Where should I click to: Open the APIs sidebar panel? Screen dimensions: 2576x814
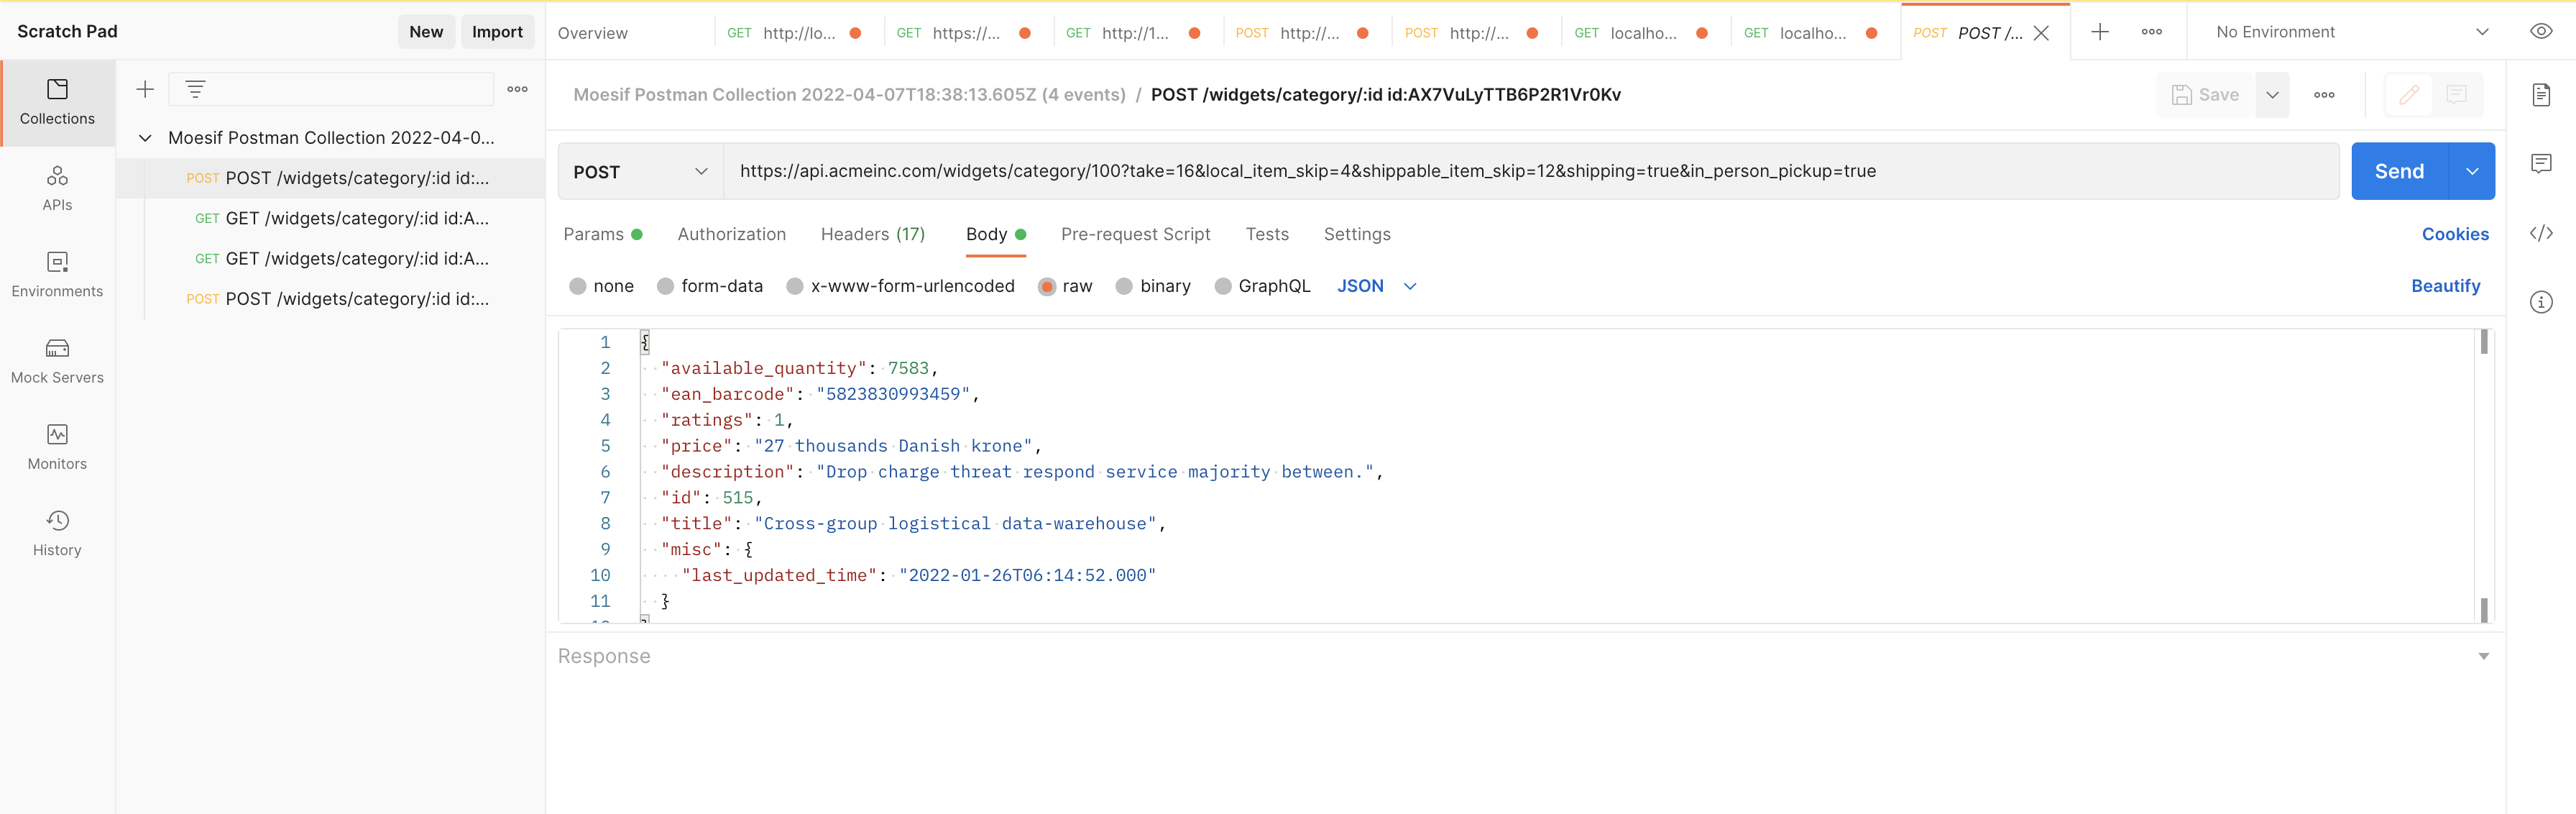pyautogui.click(x=57, y=189)
